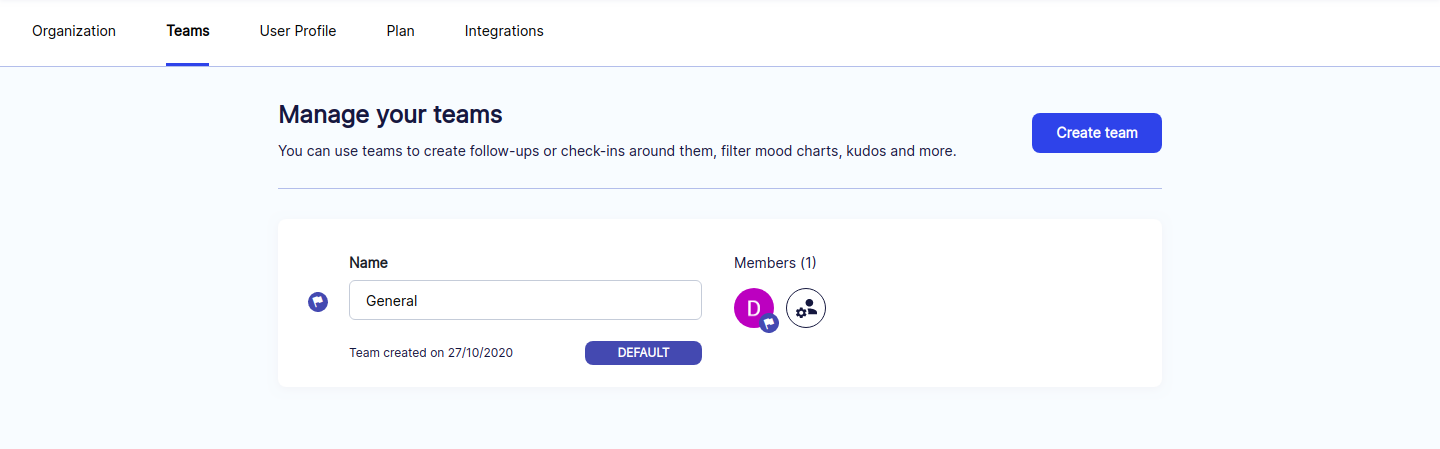Click the word kudos in the description
This screenshot has height=449, width=1440.
(866, 152)
